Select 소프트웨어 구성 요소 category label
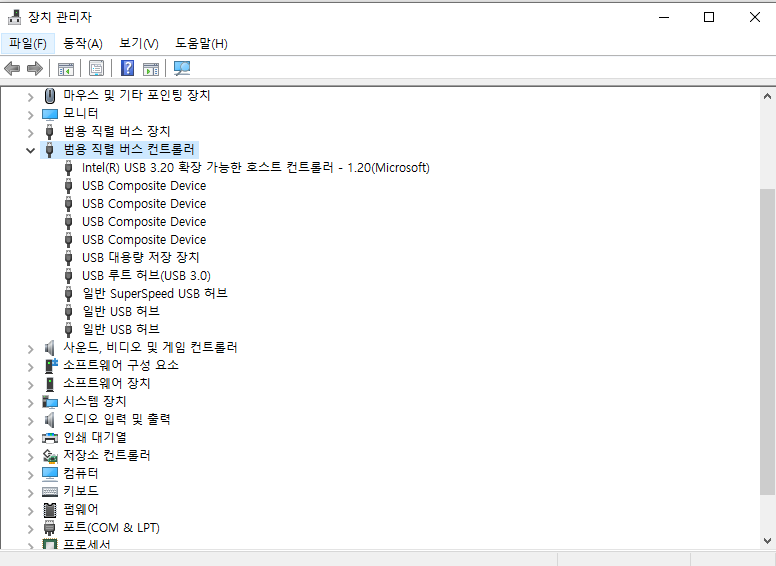The image size is (776, 566). pos(121,366)
